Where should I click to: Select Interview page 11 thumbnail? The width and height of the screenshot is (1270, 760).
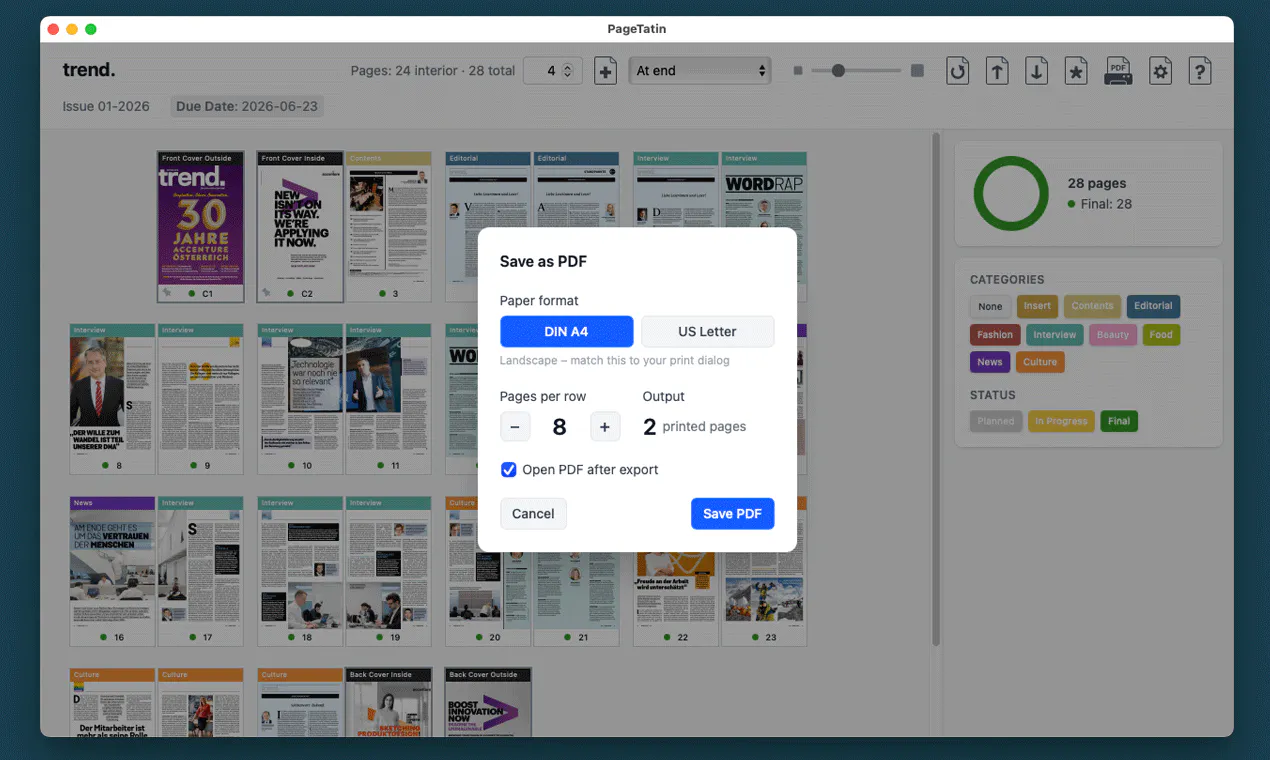tap(388, 399)
